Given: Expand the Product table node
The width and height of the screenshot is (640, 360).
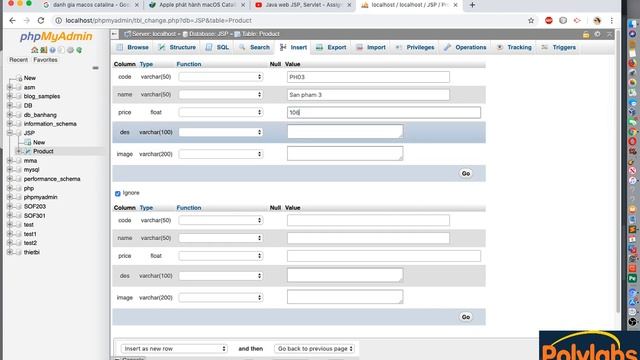Looking at the screenshot, I should click(x=18, y=151).
